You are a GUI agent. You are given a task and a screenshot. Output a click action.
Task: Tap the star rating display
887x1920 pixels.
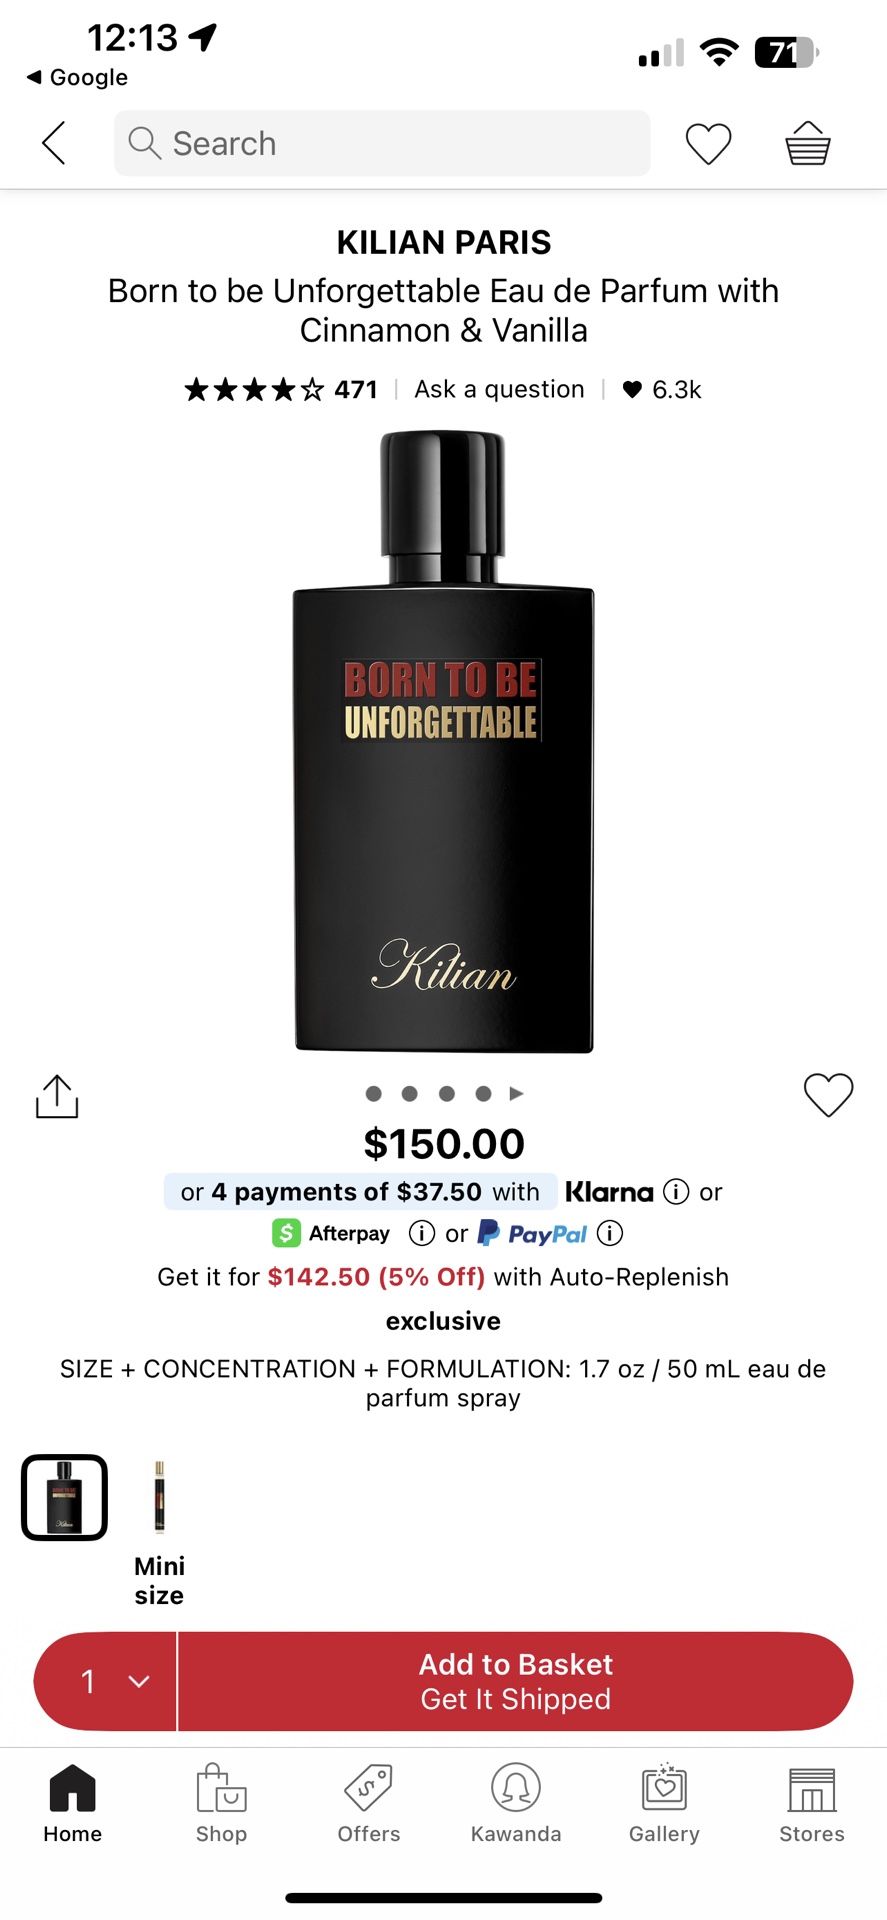coord(253,389)
